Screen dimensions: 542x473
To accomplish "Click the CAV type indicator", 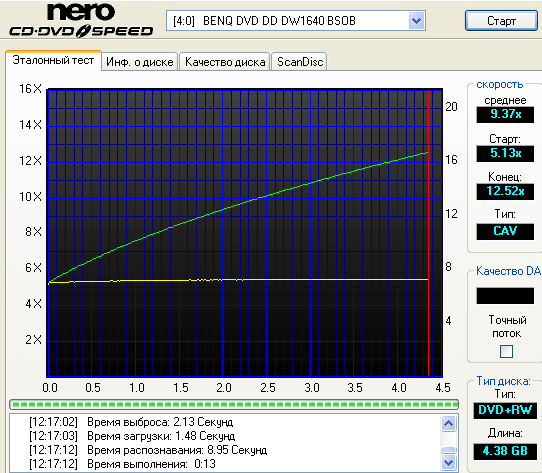I will tap(505, 231).
